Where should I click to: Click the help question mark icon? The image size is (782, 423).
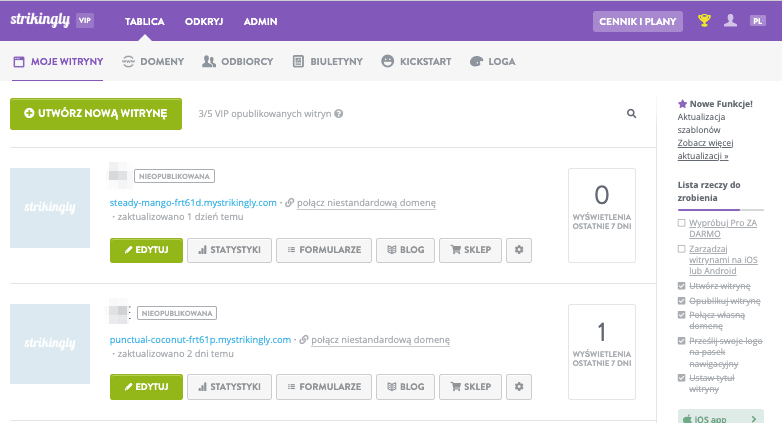click(339, 114)
